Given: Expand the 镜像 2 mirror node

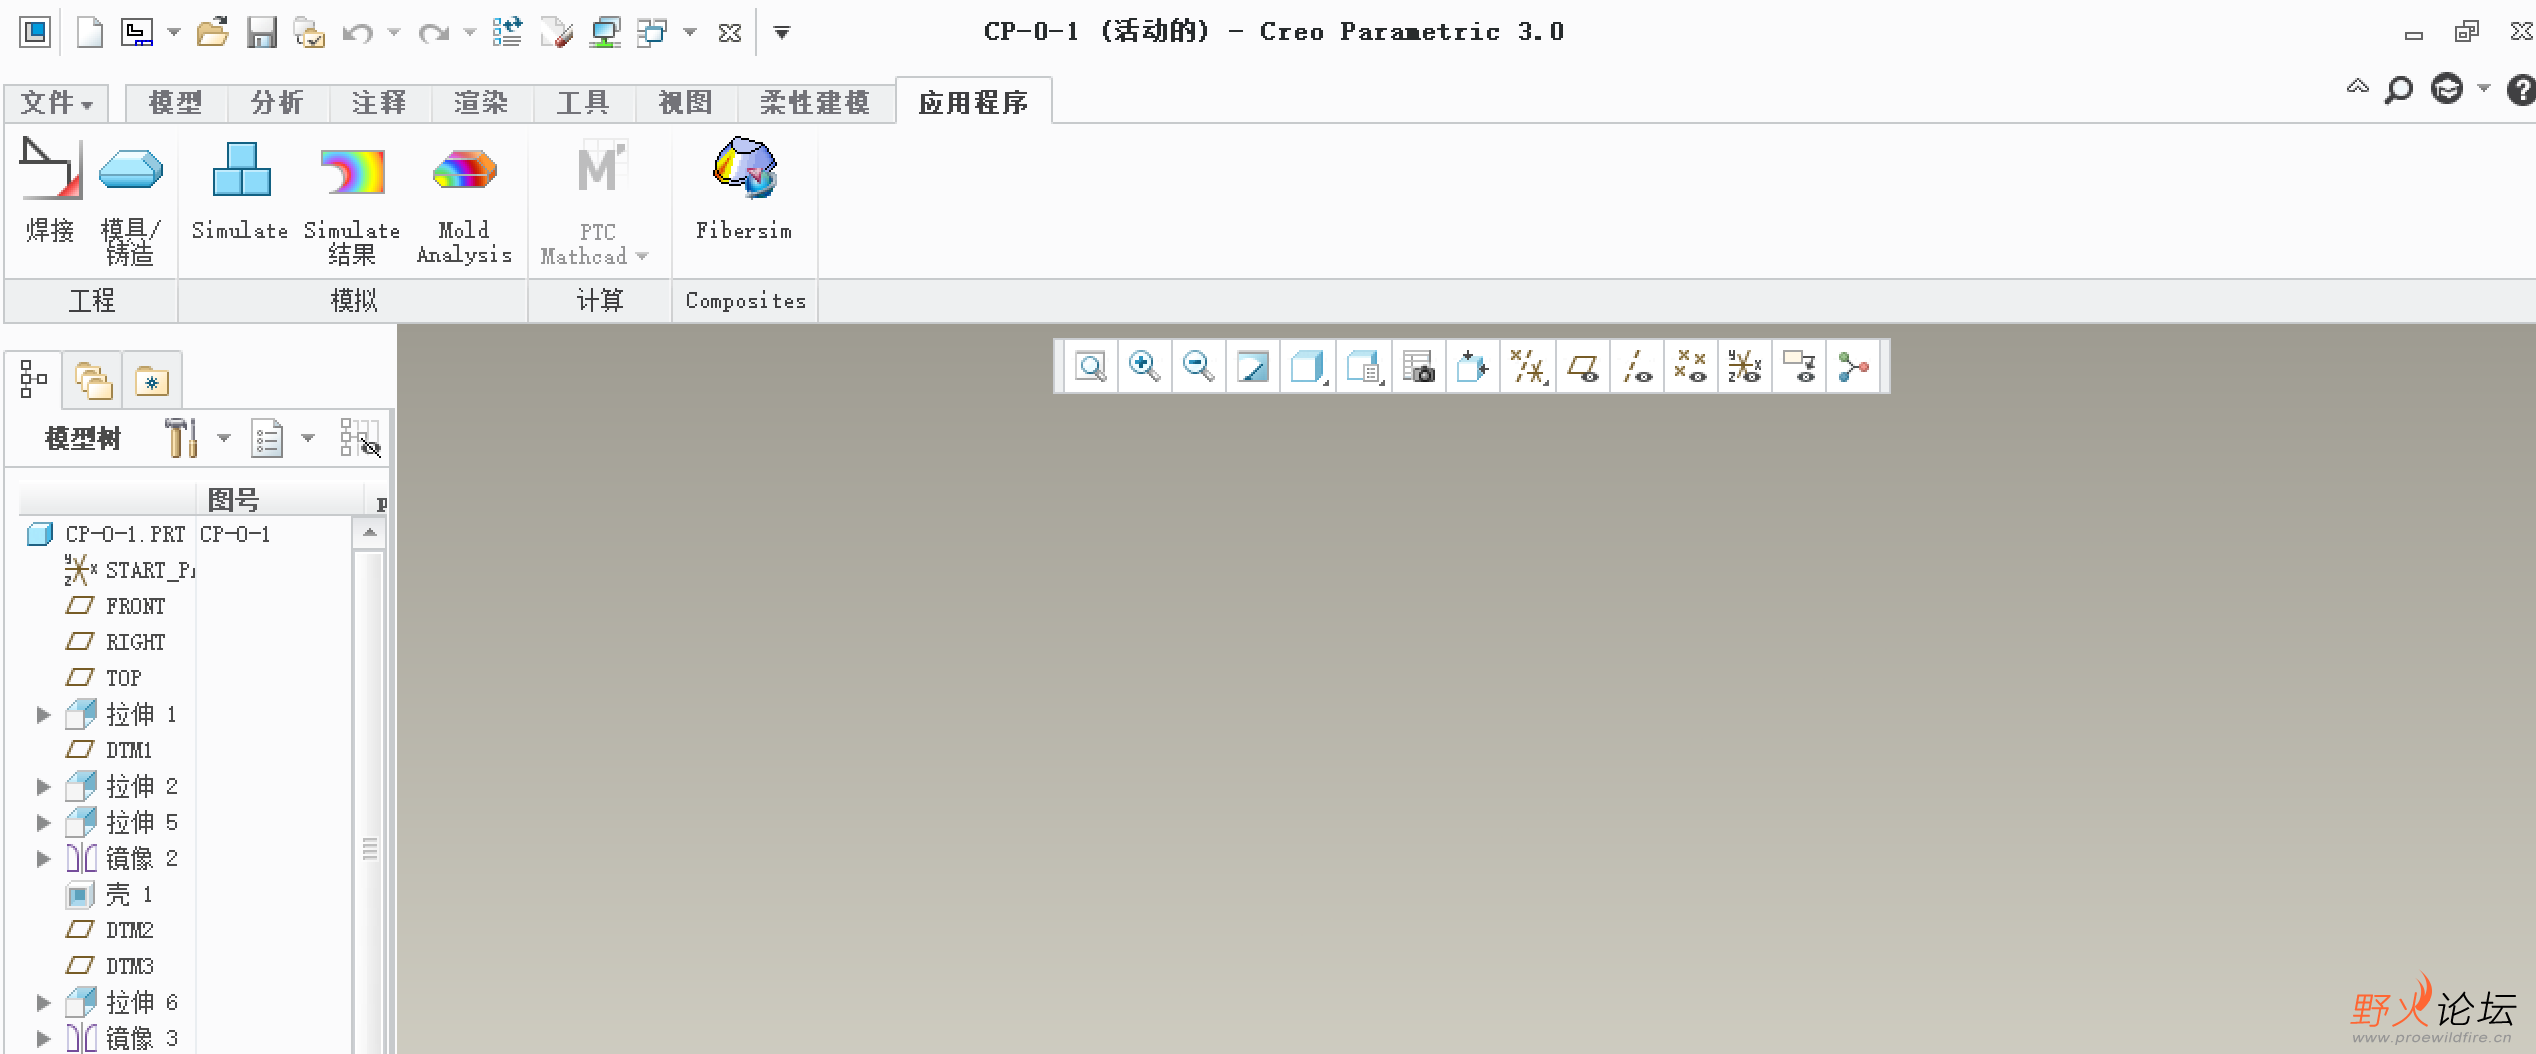Looking at the screenshot, I should [x=43, y=859].
